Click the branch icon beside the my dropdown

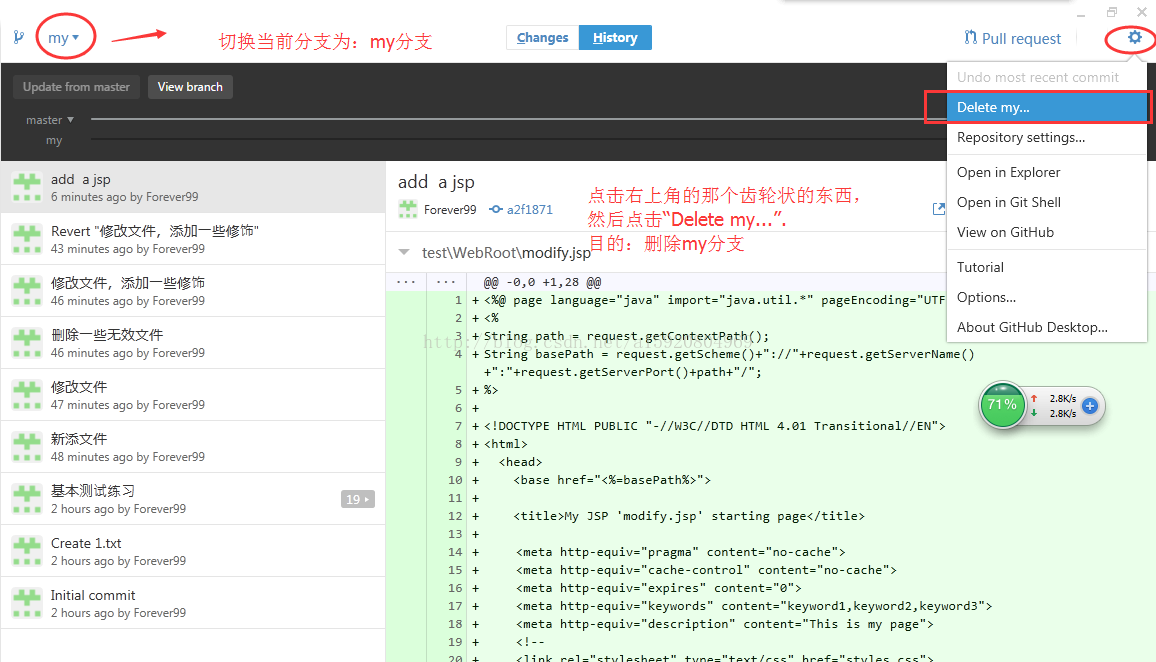18,37
